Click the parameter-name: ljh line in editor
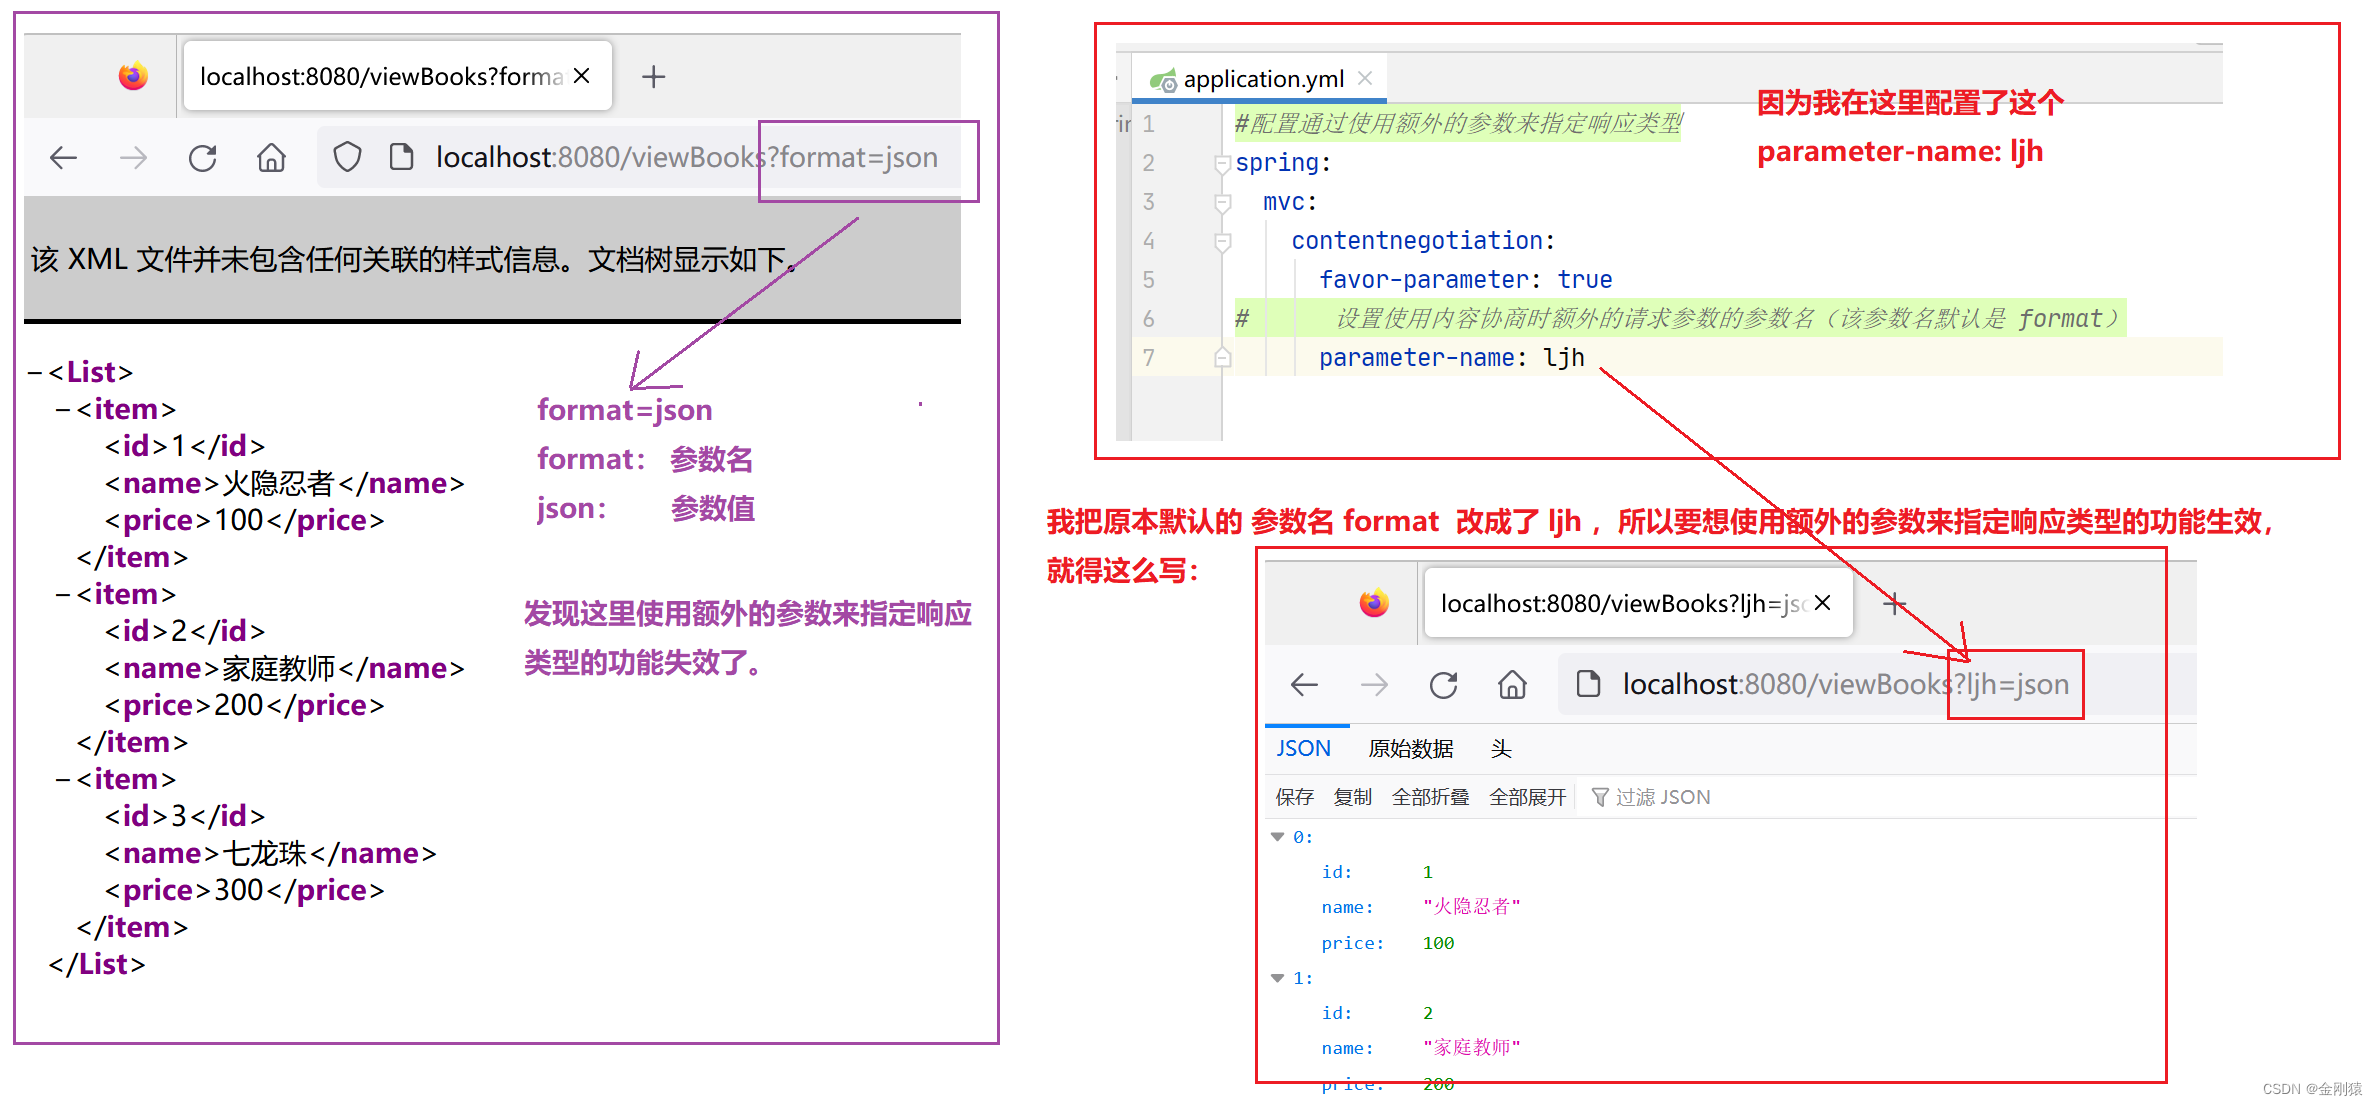Image resolution: width=2378 pixels, height=1106 pixels. [x=1451, y=358]
